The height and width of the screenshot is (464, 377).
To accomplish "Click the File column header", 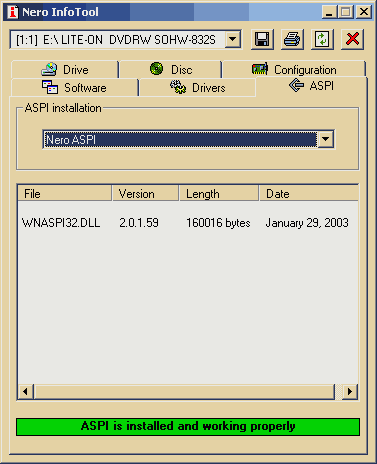I will tap(65, 194).
